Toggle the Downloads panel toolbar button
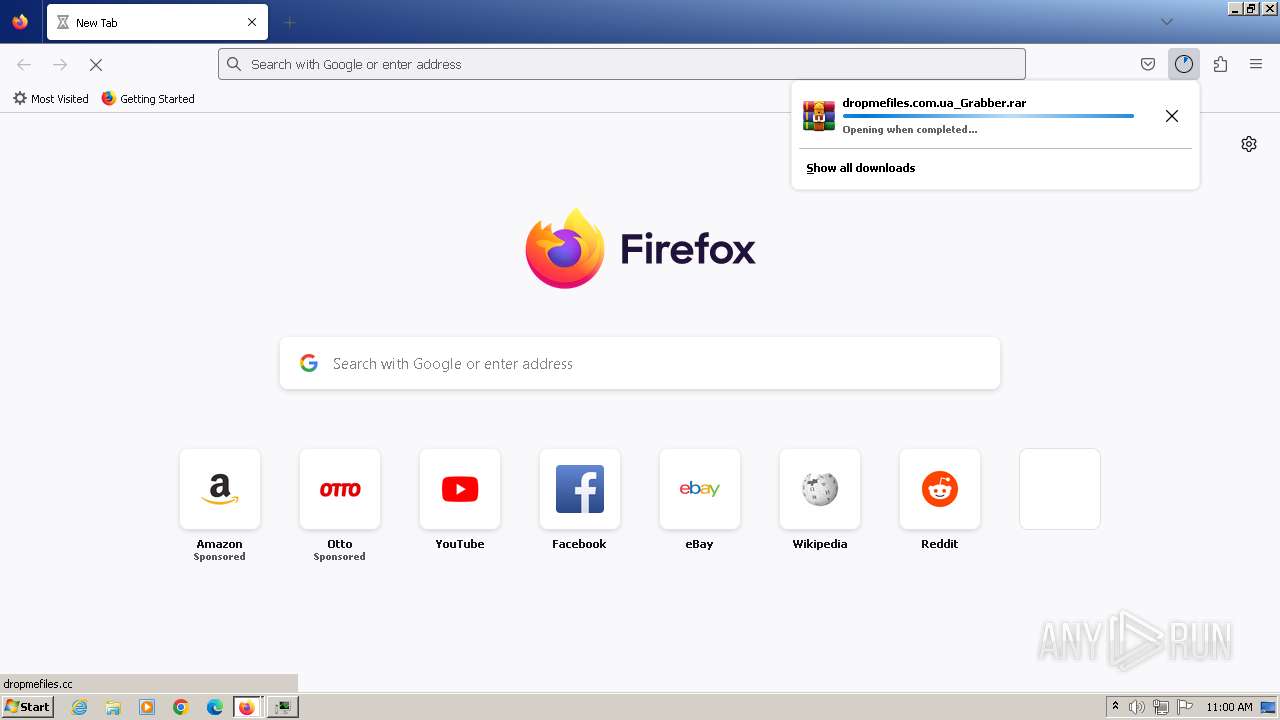This screenshot has height=720, width=1280. pyautogui.click(x=1184, y=64)
